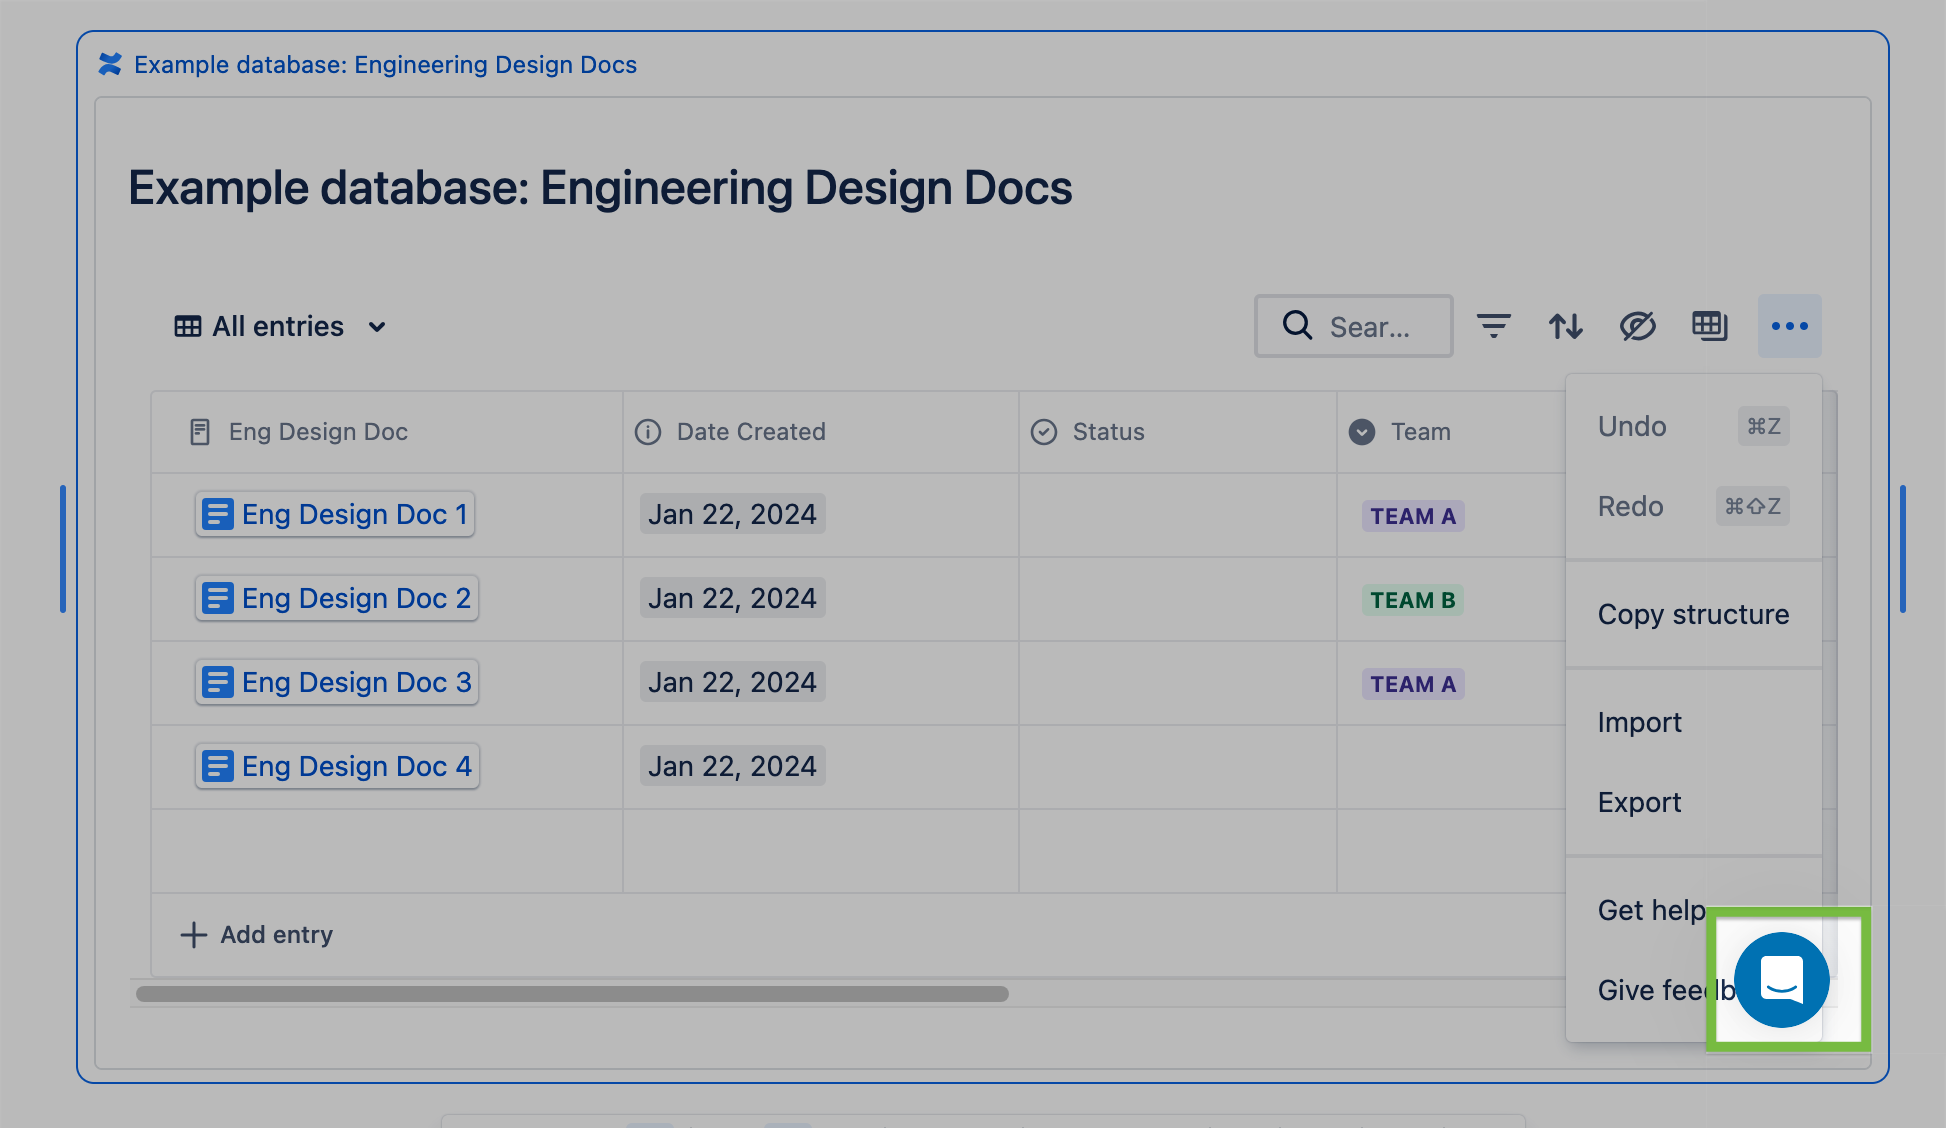Click the Eng Design Doc column icon
Screen dimensions: 1946x1128
click(200, 432)
